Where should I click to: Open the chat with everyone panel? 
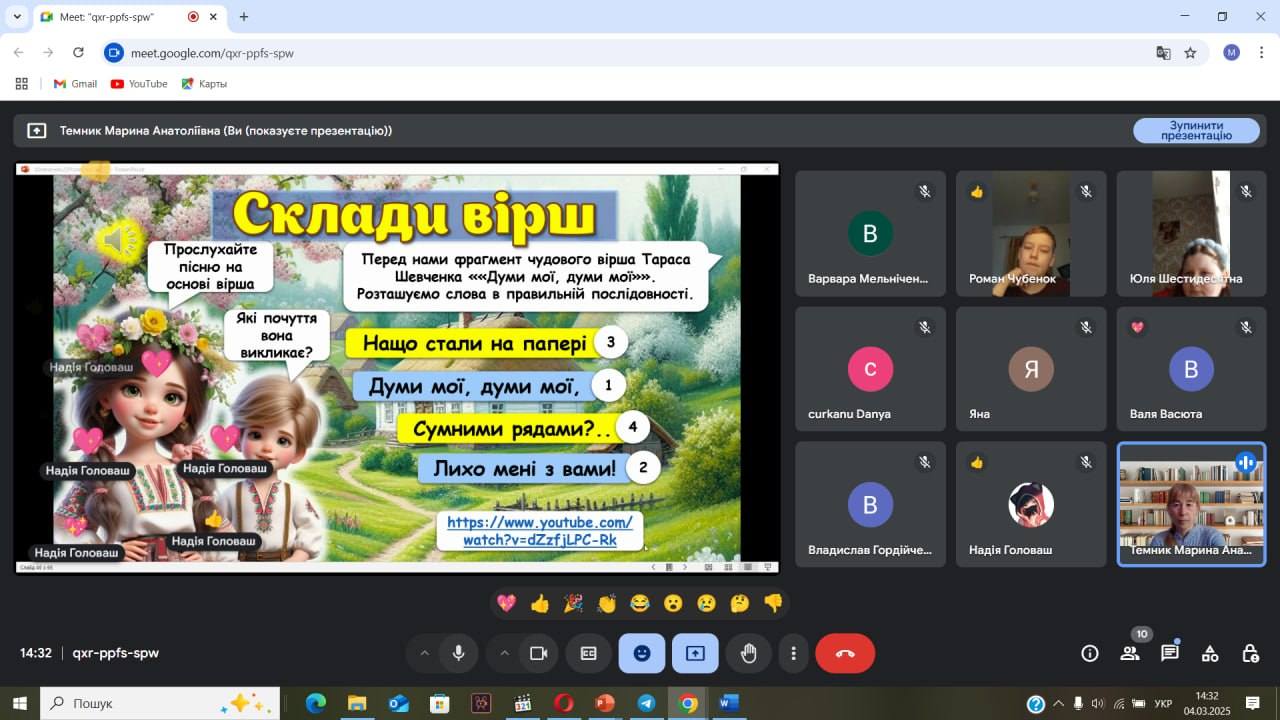[x=1170, y=653]
